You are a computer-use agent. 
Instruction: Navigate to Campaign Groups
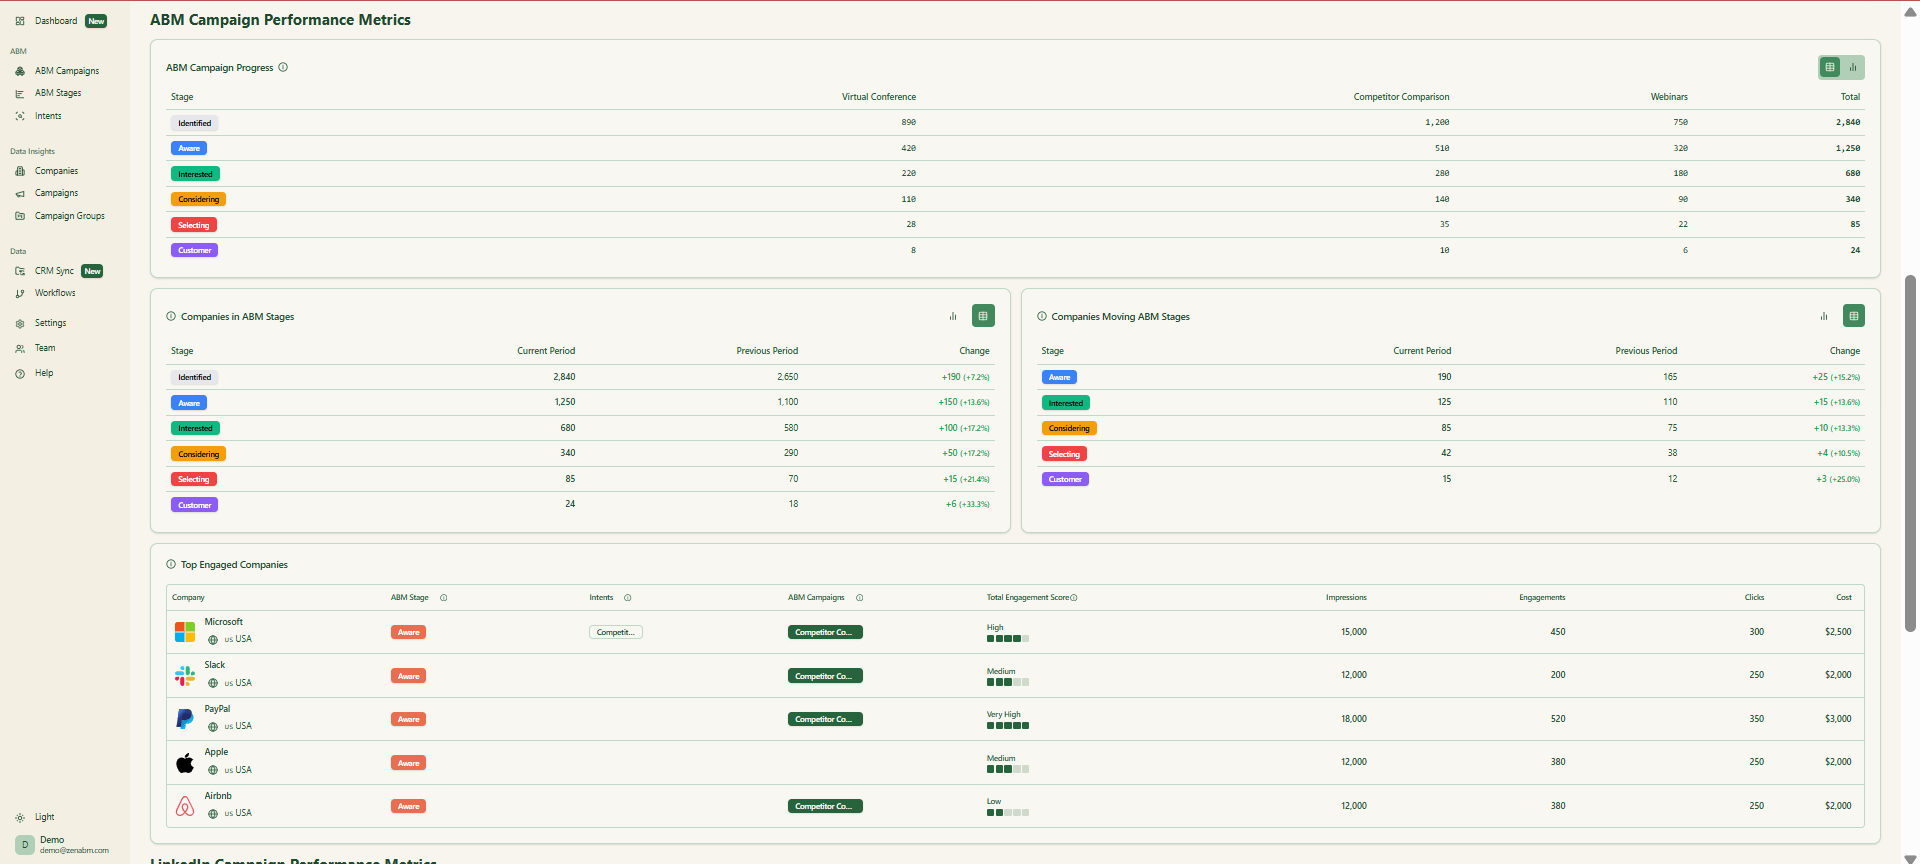(x=70, y=216)
